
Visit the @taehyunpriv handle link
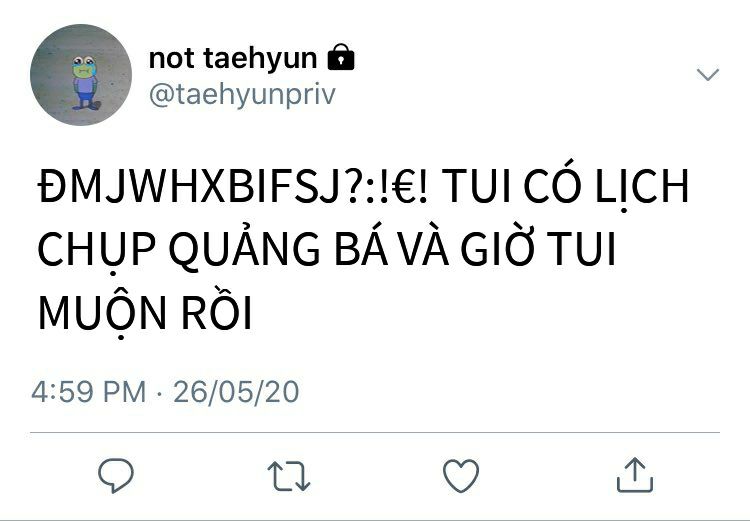242,94
